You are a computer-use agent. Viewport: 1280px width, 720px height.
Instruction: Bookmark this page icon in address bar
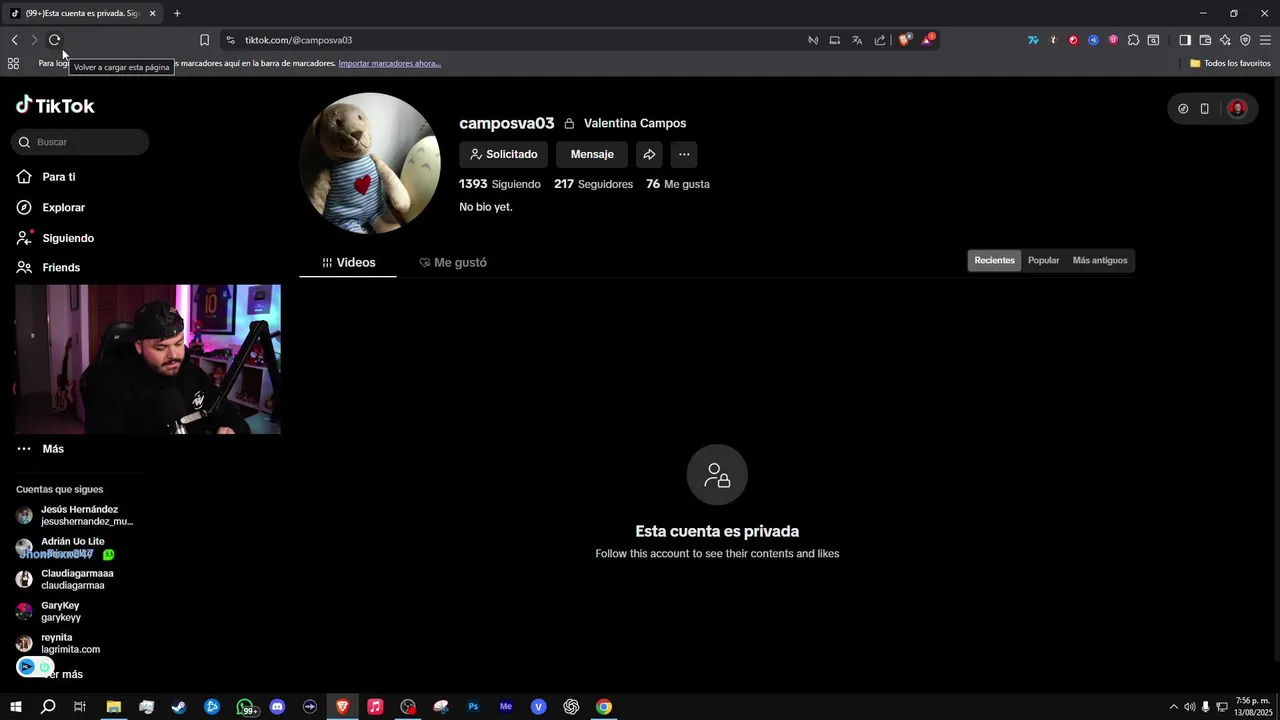point(204,40)
